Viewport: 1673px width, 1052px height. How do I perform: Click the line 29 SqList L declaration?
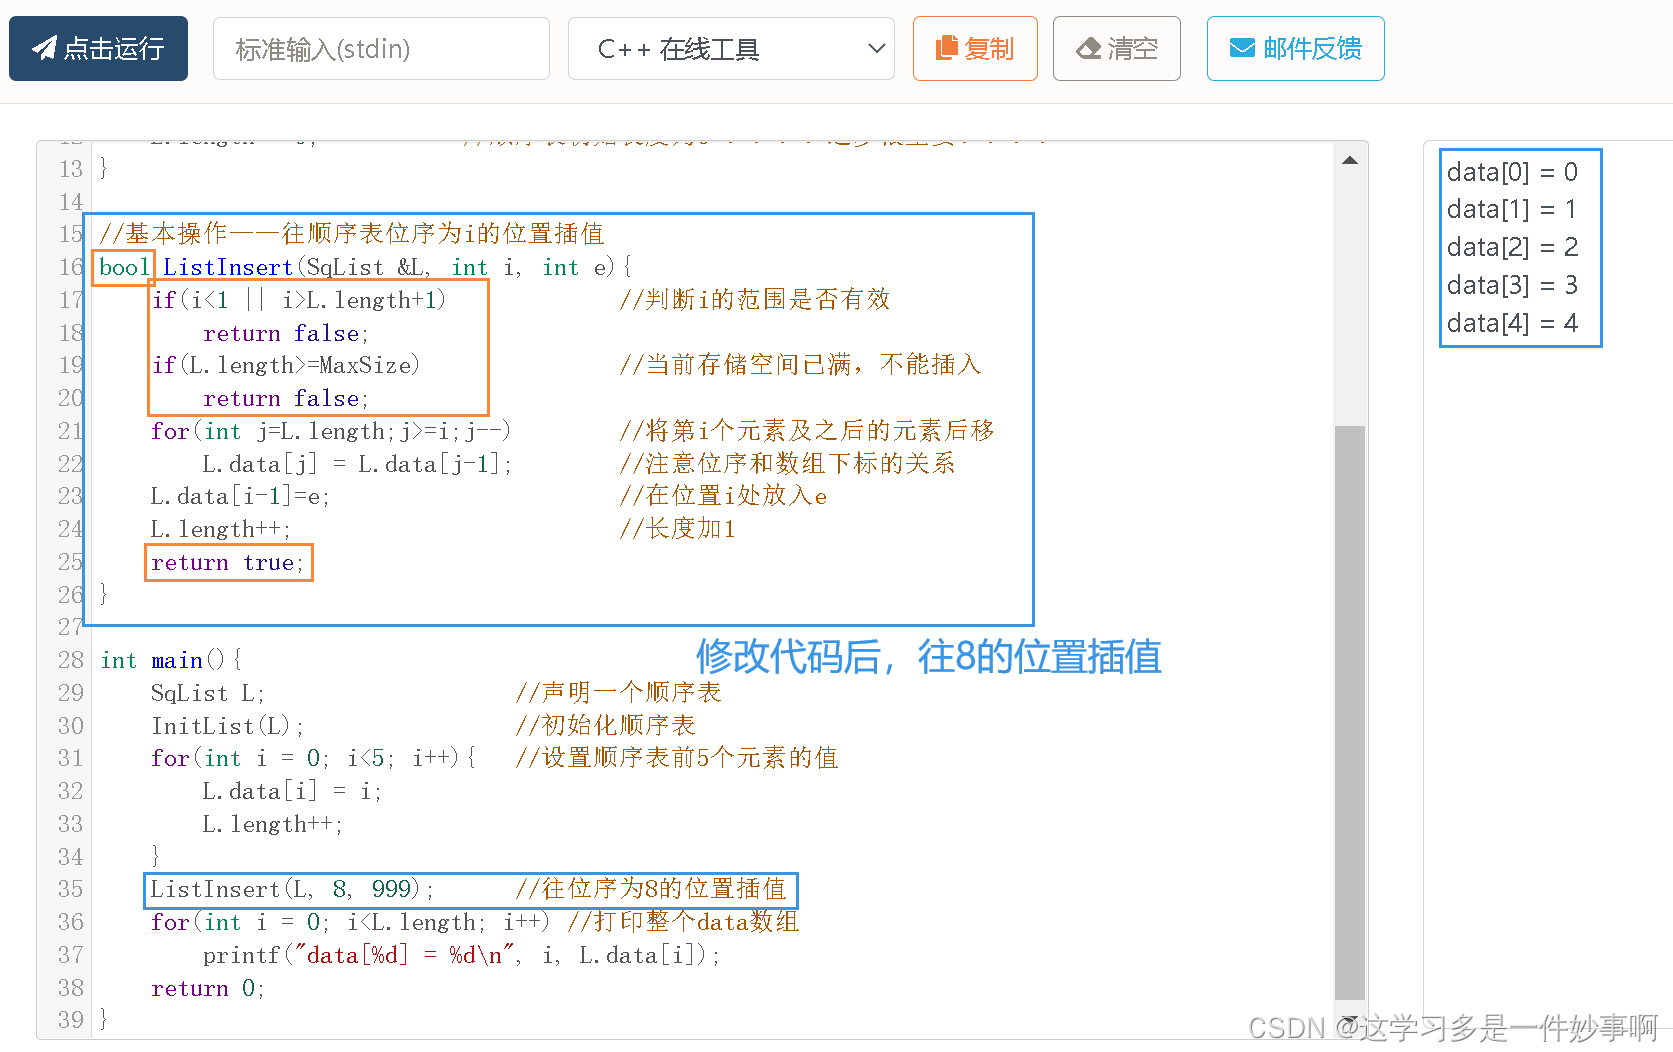[x=208, y=693]
